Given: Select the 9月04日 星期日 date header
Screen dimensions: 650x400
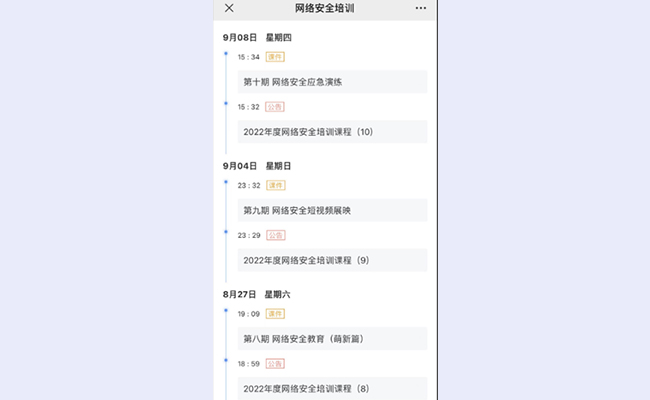Looking at the screenshot, I should pos(257,166).
